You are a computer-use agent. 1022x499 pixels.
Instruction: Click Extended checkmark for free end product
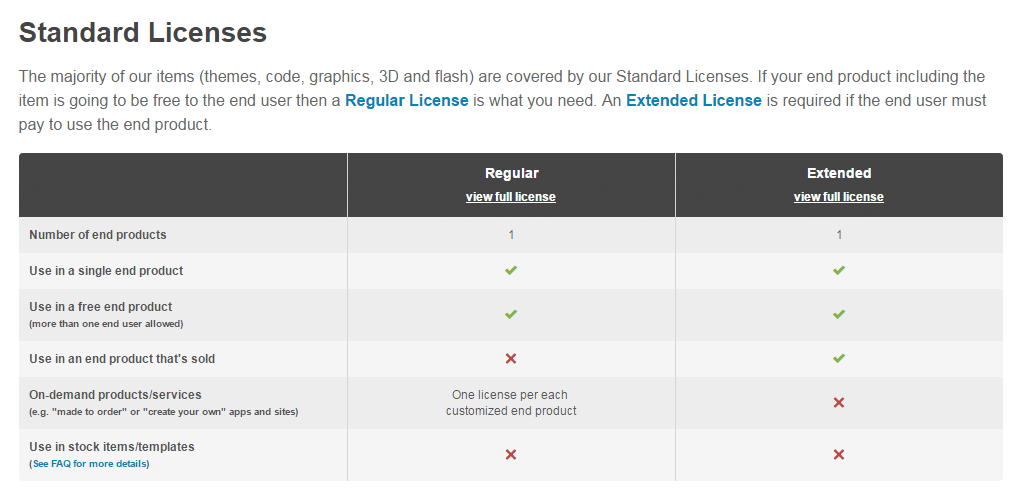(x=839, y=314)
